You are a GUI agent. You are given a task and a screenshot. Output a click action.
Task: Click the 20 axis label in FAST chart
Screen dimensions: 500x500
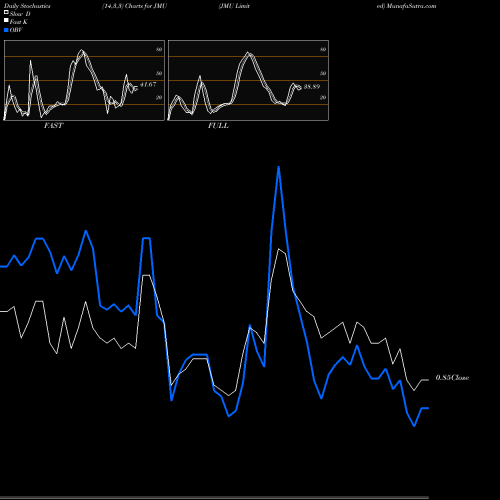pos(159,97)
